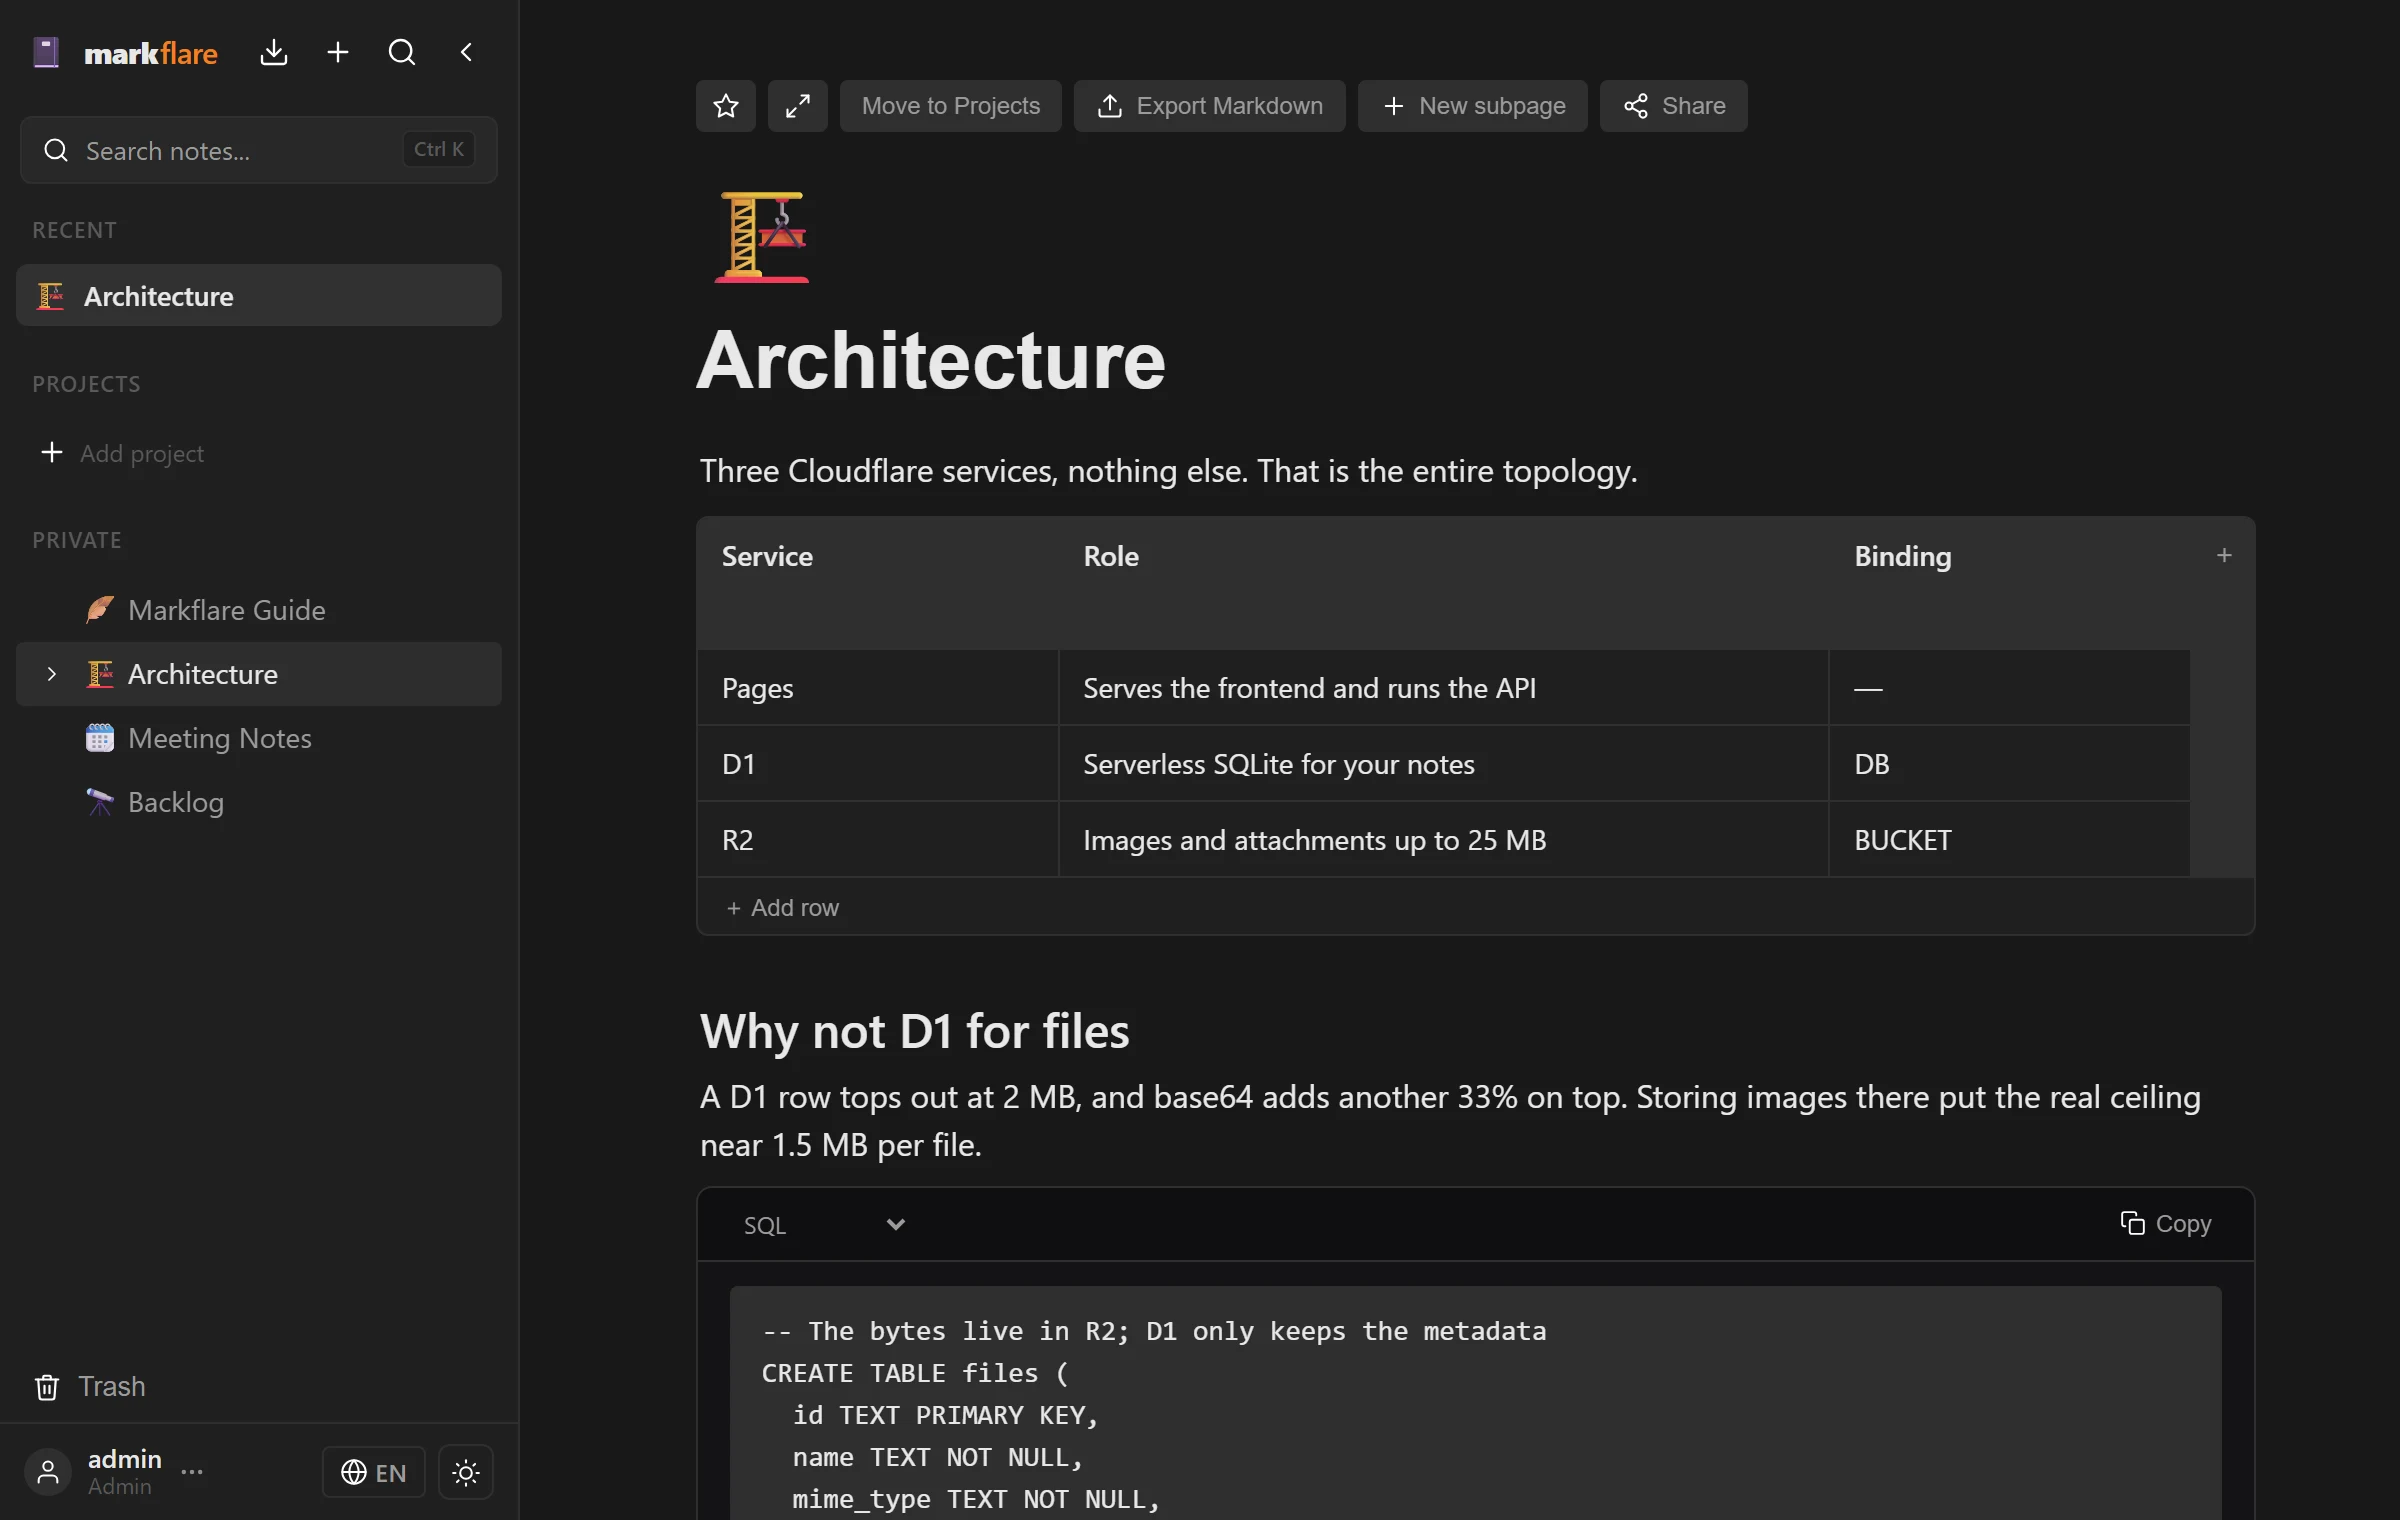2400x1520 pixels.
Task: Add a table column with plus icon
Action: [x=2224, y=555]
